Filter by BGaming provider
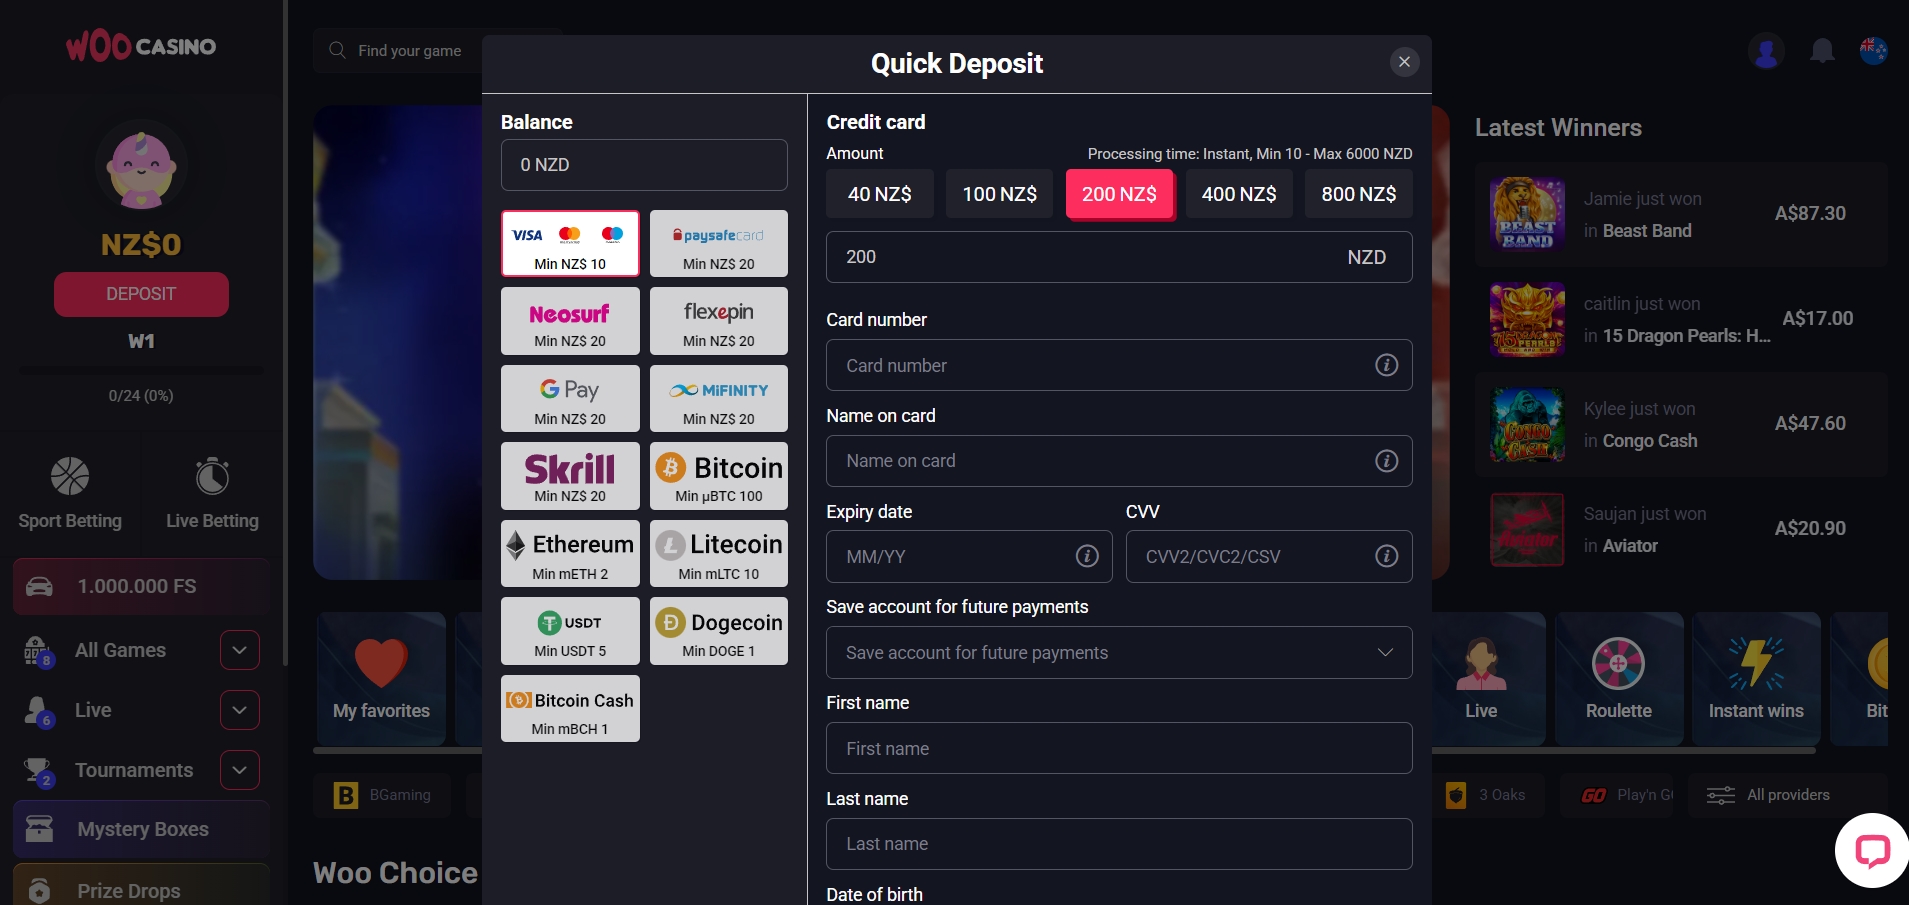Image resolution: width=1909 pixels, height=905 pixels. tap(381, 795)
